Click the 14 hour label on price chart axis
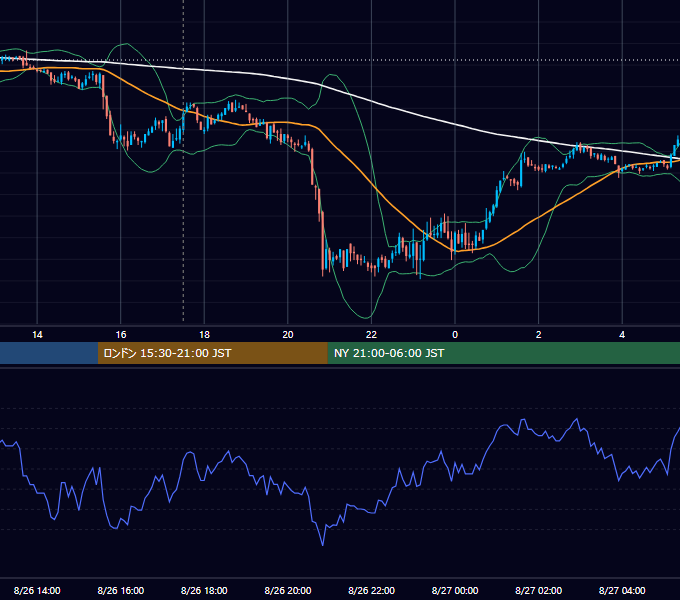Image resolution: width=680 pixels, height=600 pixels. [37, 335]
